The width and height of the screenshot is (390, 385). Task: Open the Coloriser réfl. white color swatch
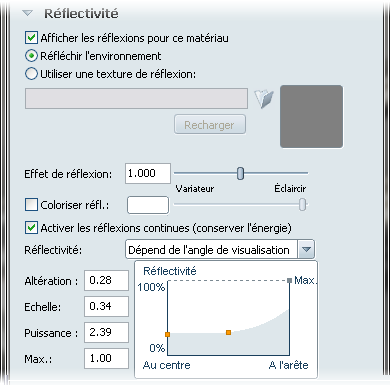148,205
